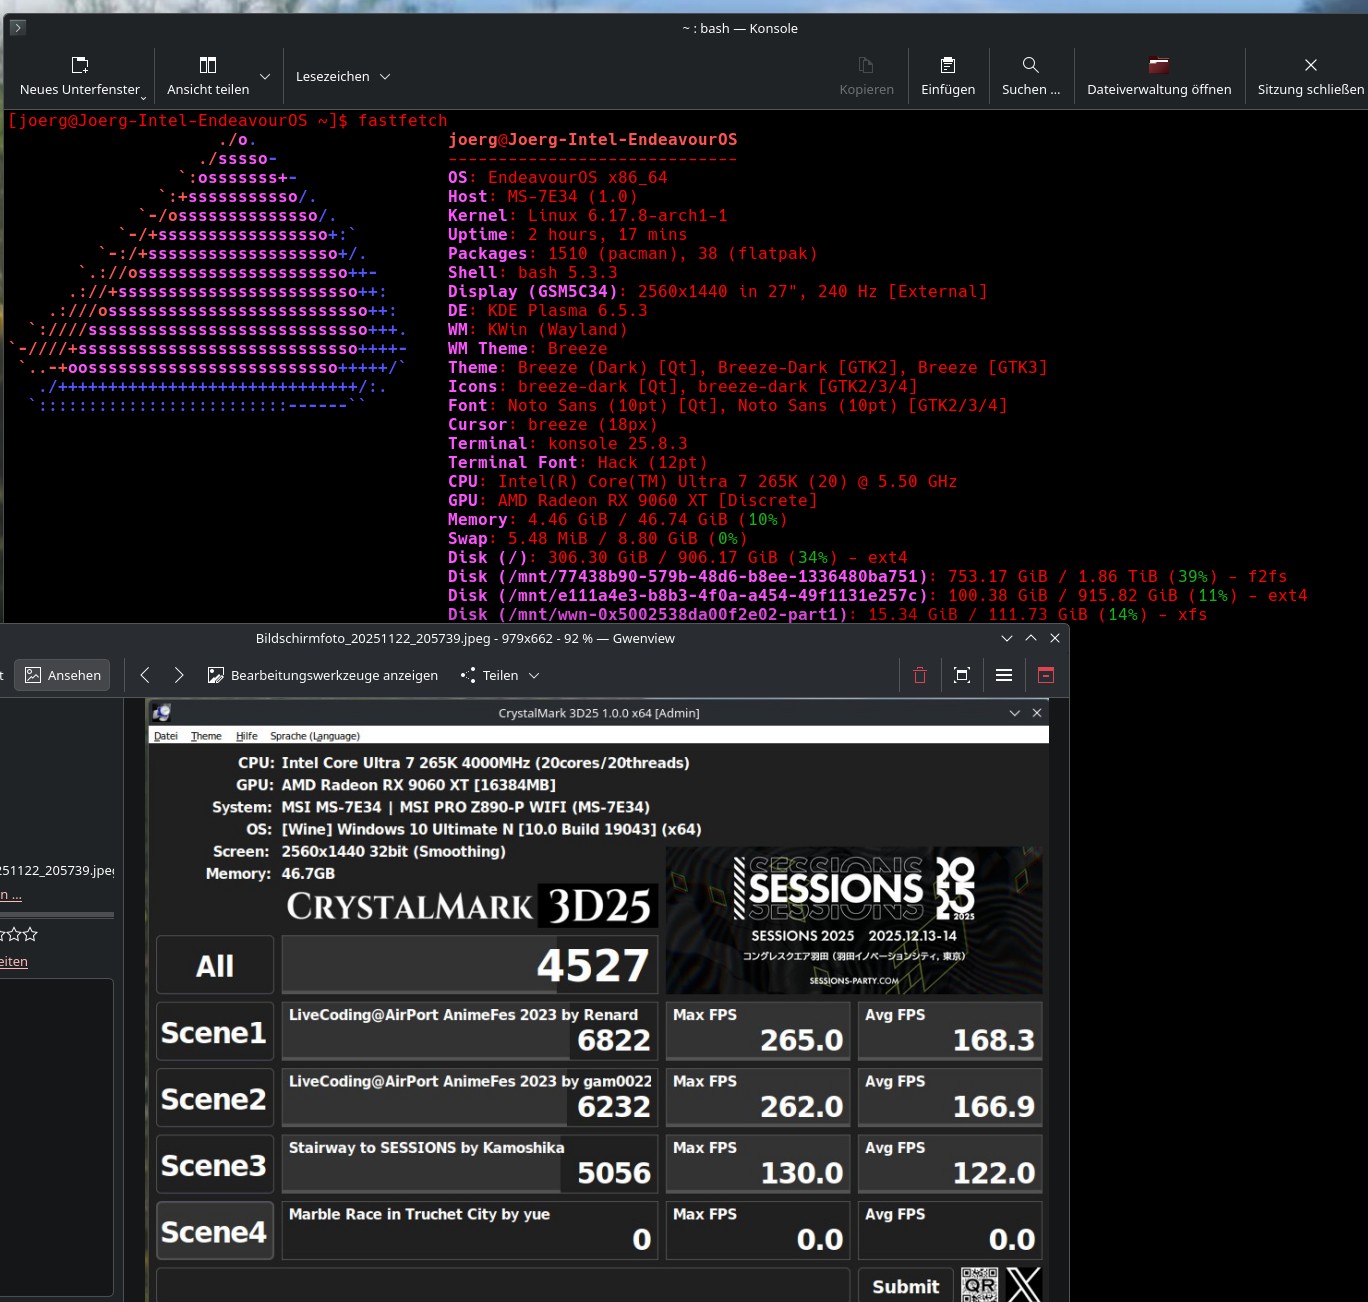Click the 'joerg@Joerg-Intel-EndeavourOS' header above the dashes
This screenshot has height=1302, width=1368.
pyautogui.click(x=592, y=140)
